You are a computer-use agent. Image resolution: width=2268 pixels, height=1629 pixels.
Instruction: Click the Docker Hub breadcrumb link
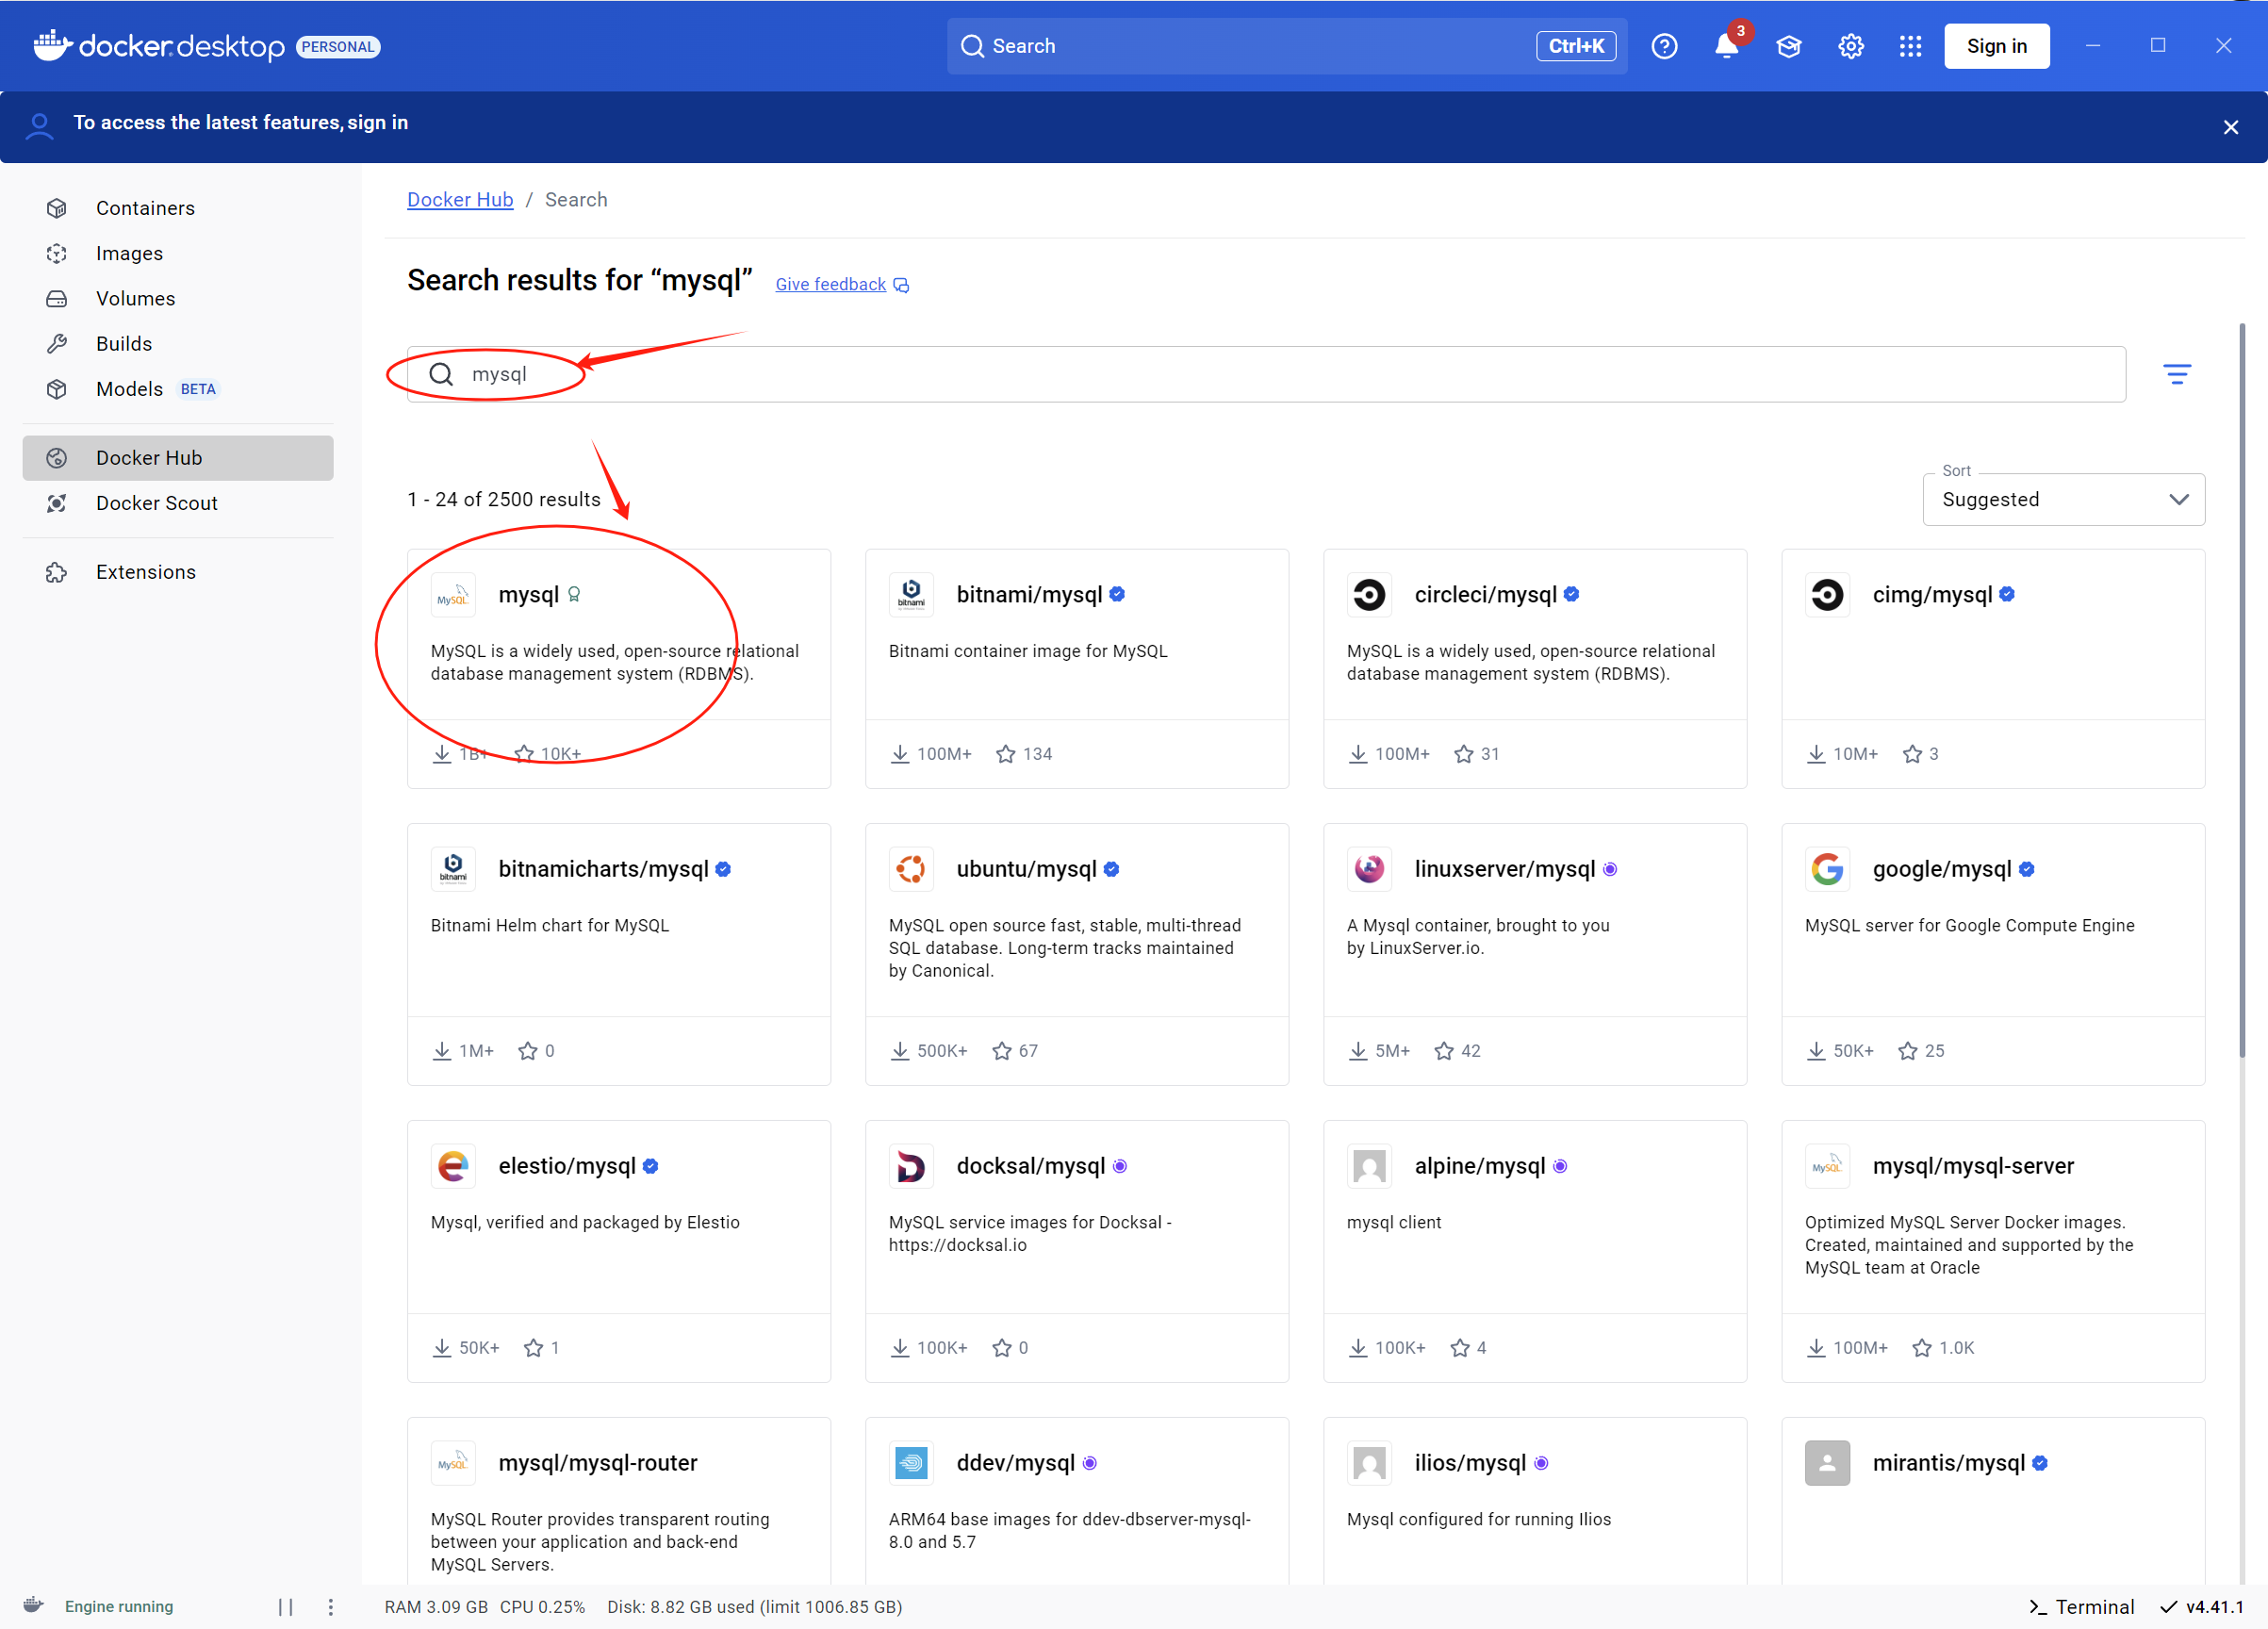(x=460, y=199)
